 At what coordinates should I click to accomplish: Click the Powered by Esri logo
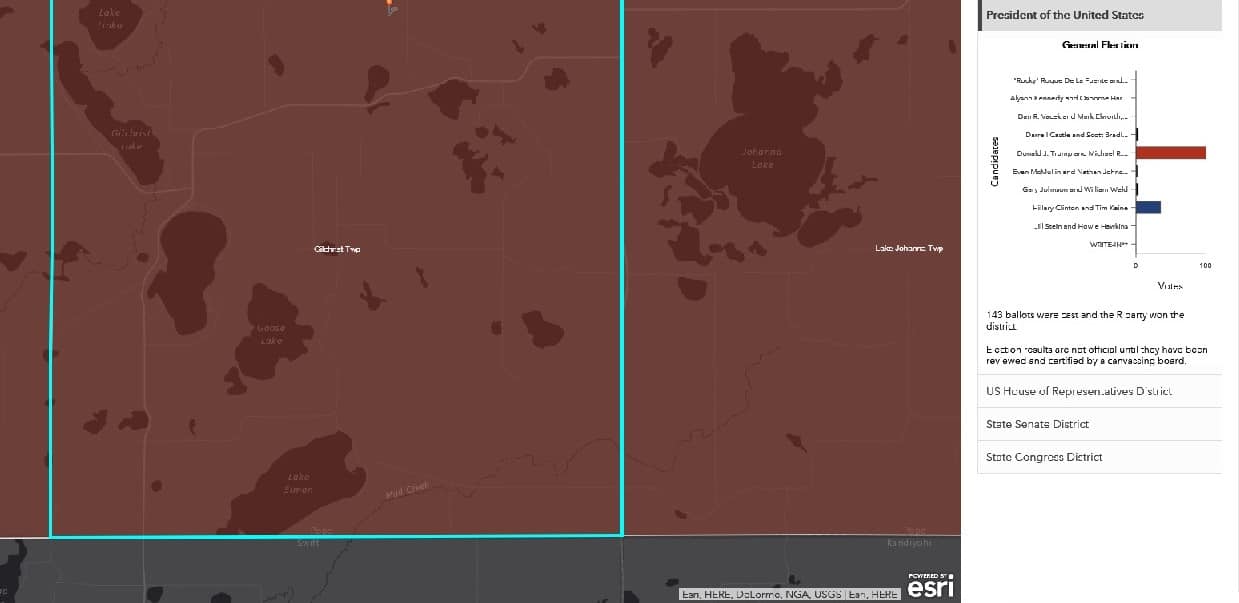coord(930,587)
